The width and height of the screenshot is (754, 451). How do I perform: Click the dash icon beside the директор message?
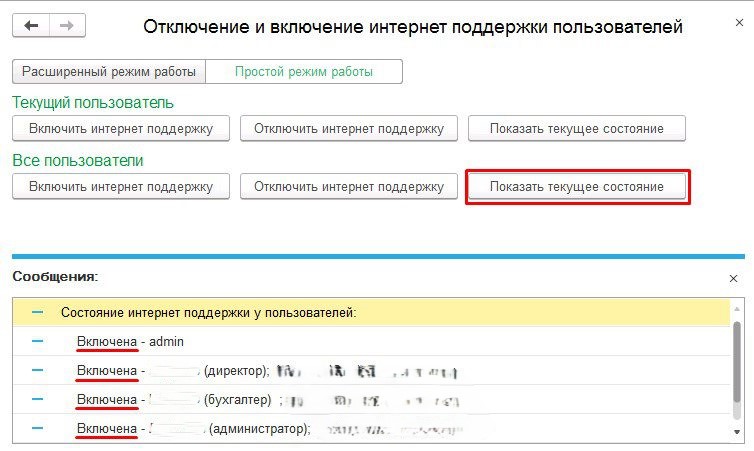point(37,370)
